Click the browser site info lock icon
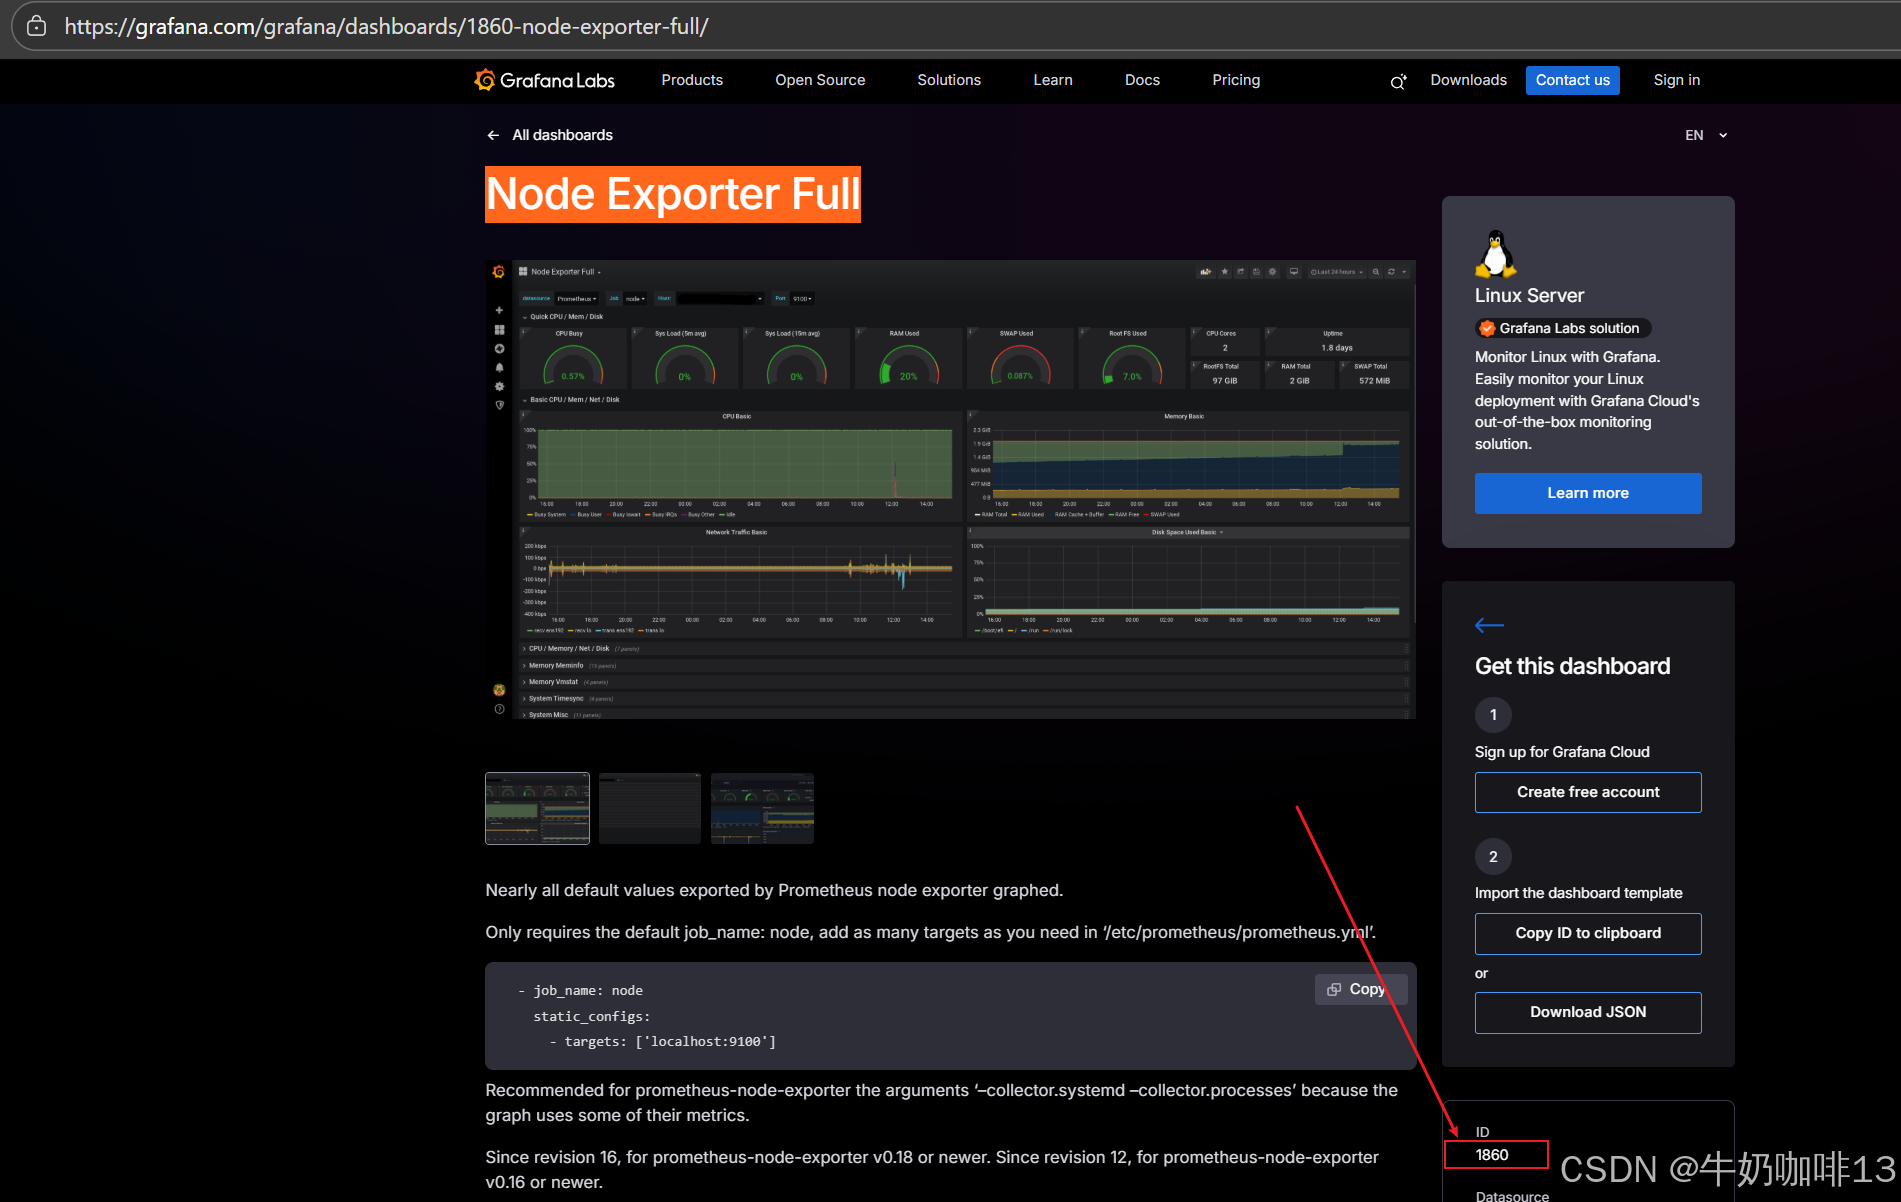The image size is (1901, 1202). click(x=37, y=26)
